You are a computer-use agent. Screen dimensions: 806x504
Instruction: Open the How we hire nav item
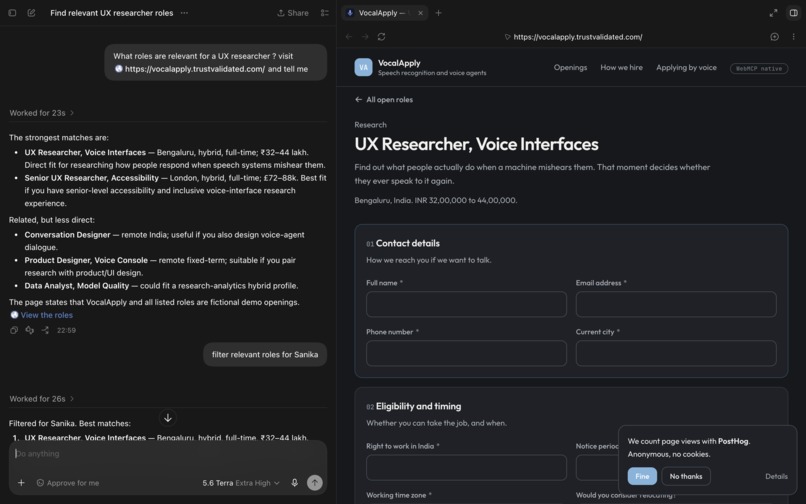[621, 67]
